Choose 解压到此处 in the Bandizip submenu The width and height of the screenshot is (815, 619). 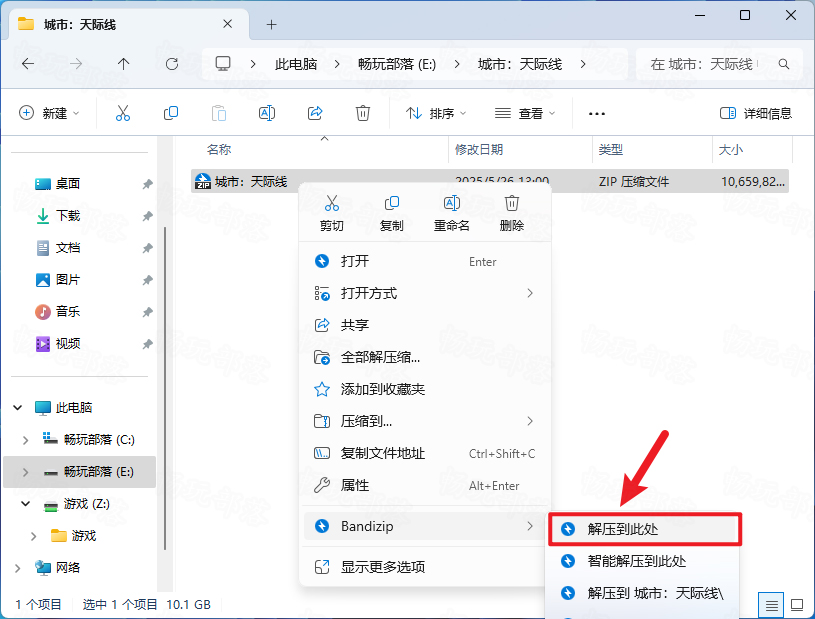[645, 529]
